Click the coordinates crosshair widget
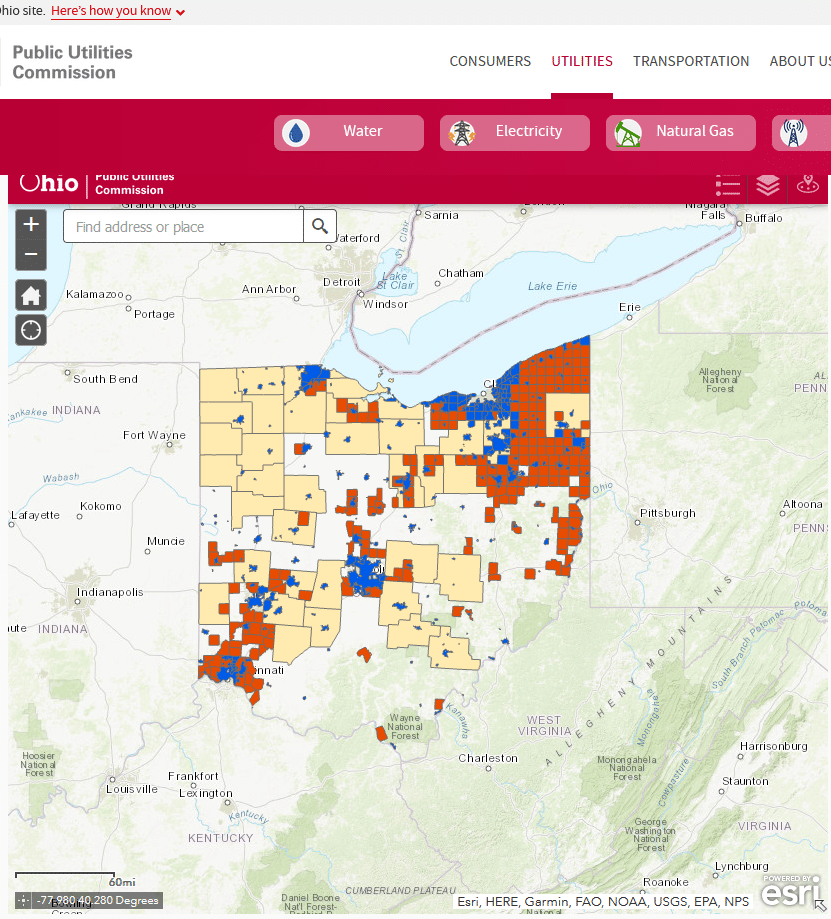831x919 pixels. 22,899
